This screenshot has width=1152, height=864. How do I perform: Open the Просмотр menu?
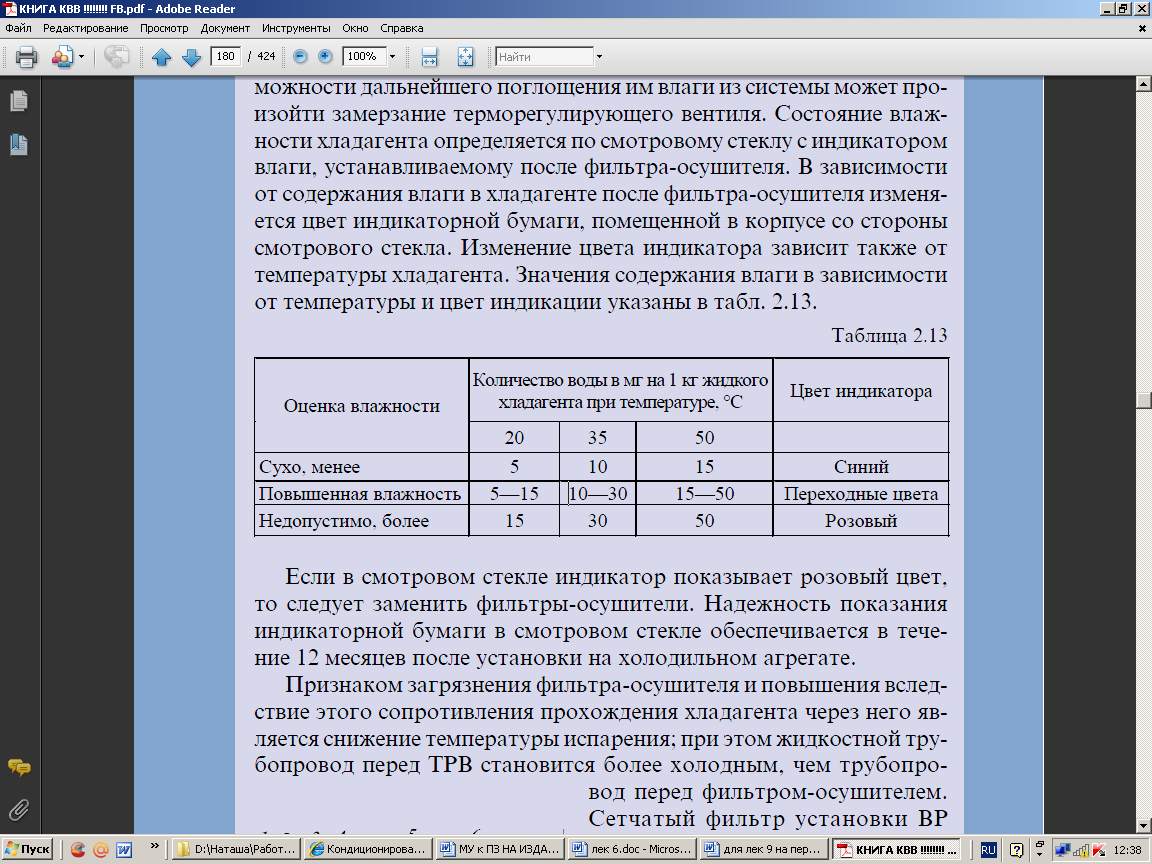coord(164,28)
